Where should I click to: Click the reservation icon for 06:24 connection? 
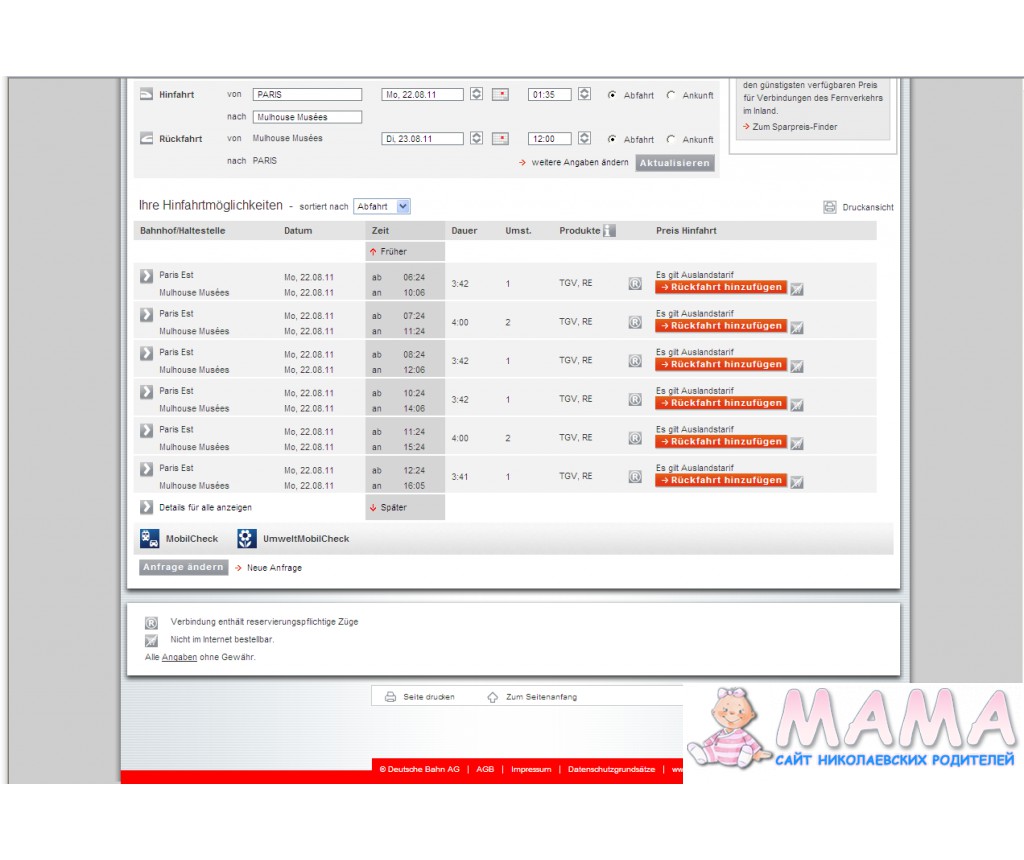tap(635, 284)
